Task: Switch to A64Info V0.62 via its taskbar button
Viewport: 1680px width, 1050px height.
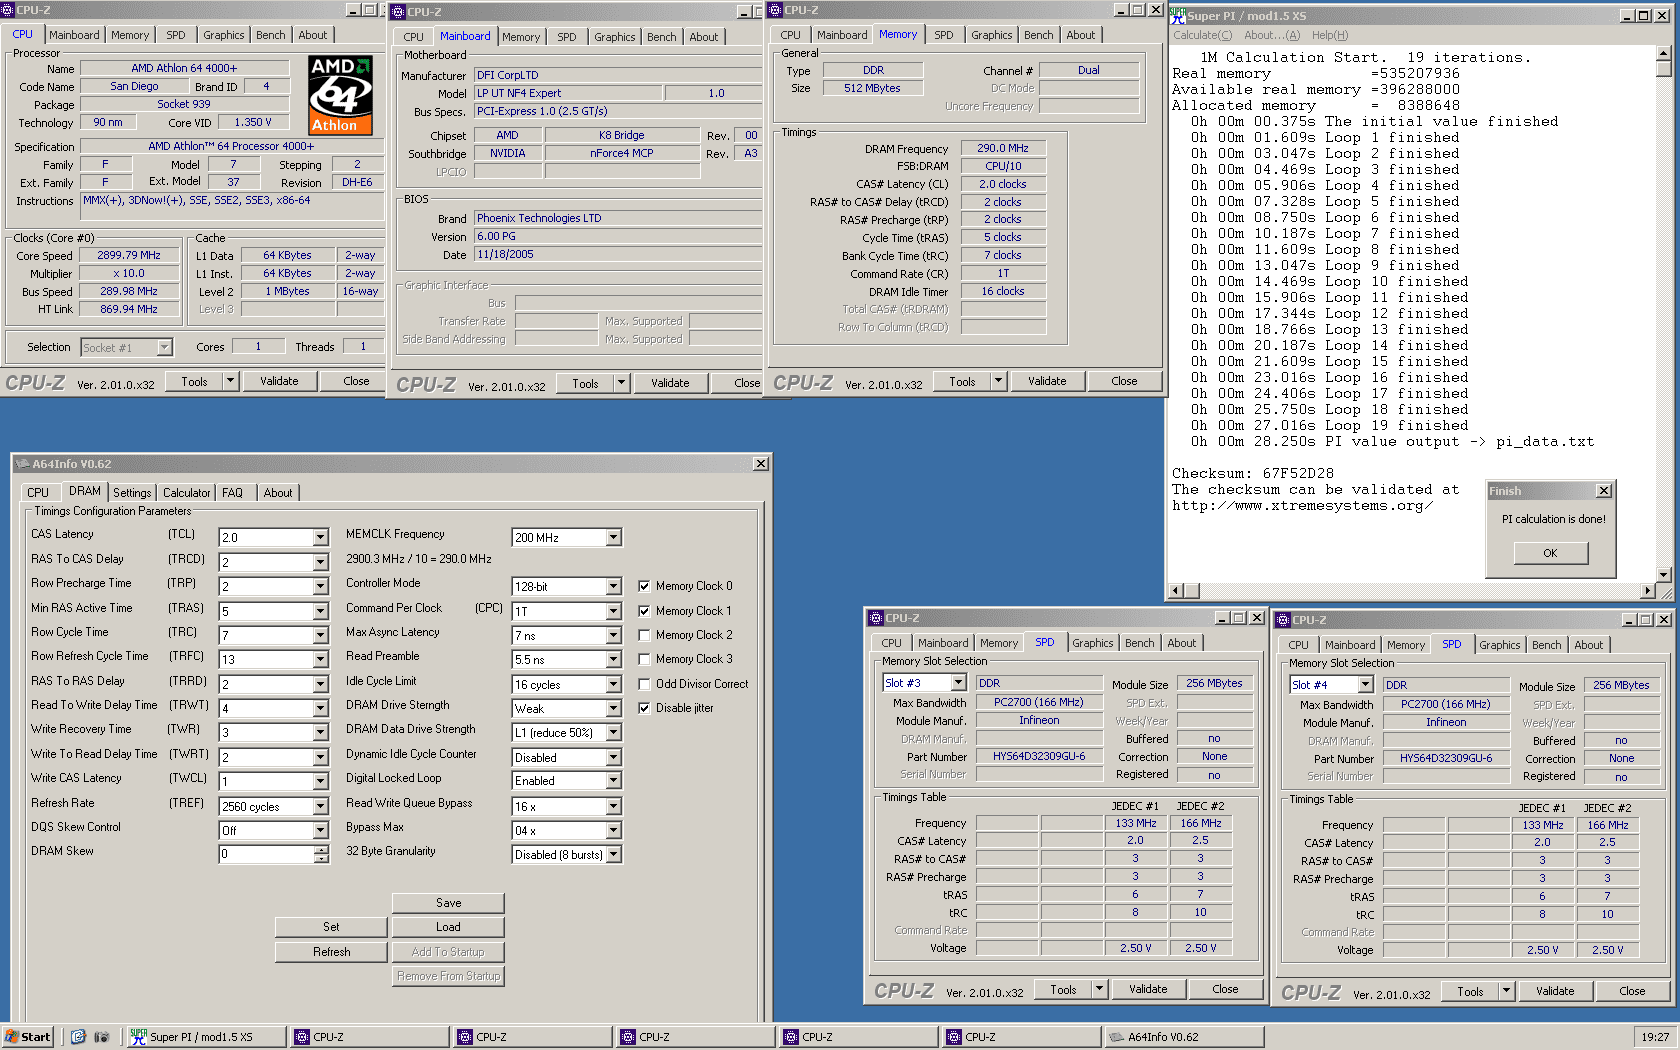Action: click(1184, 1037)
